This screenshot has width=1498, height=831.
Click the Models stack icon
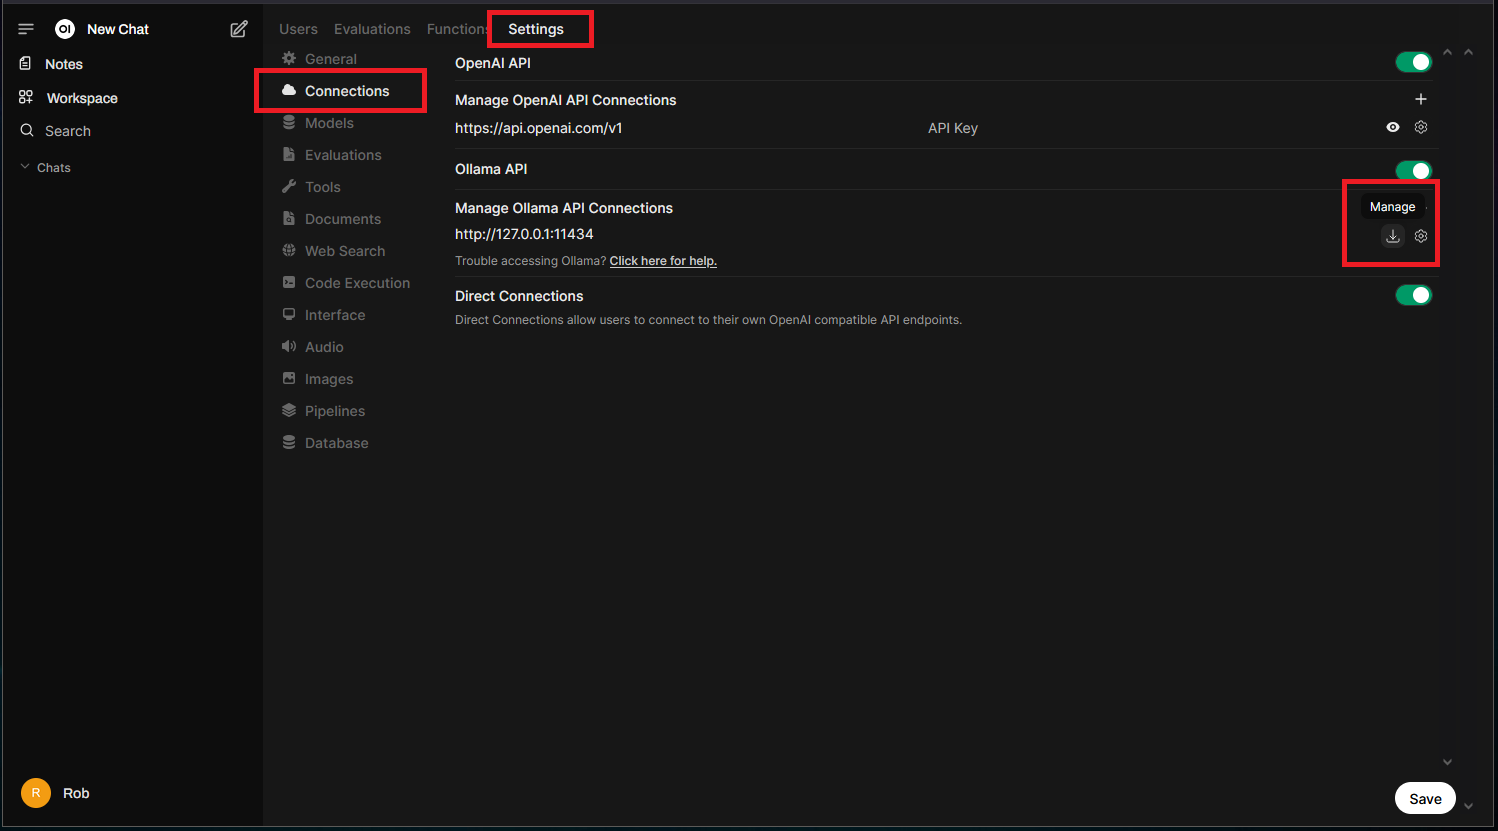(289, 122)
